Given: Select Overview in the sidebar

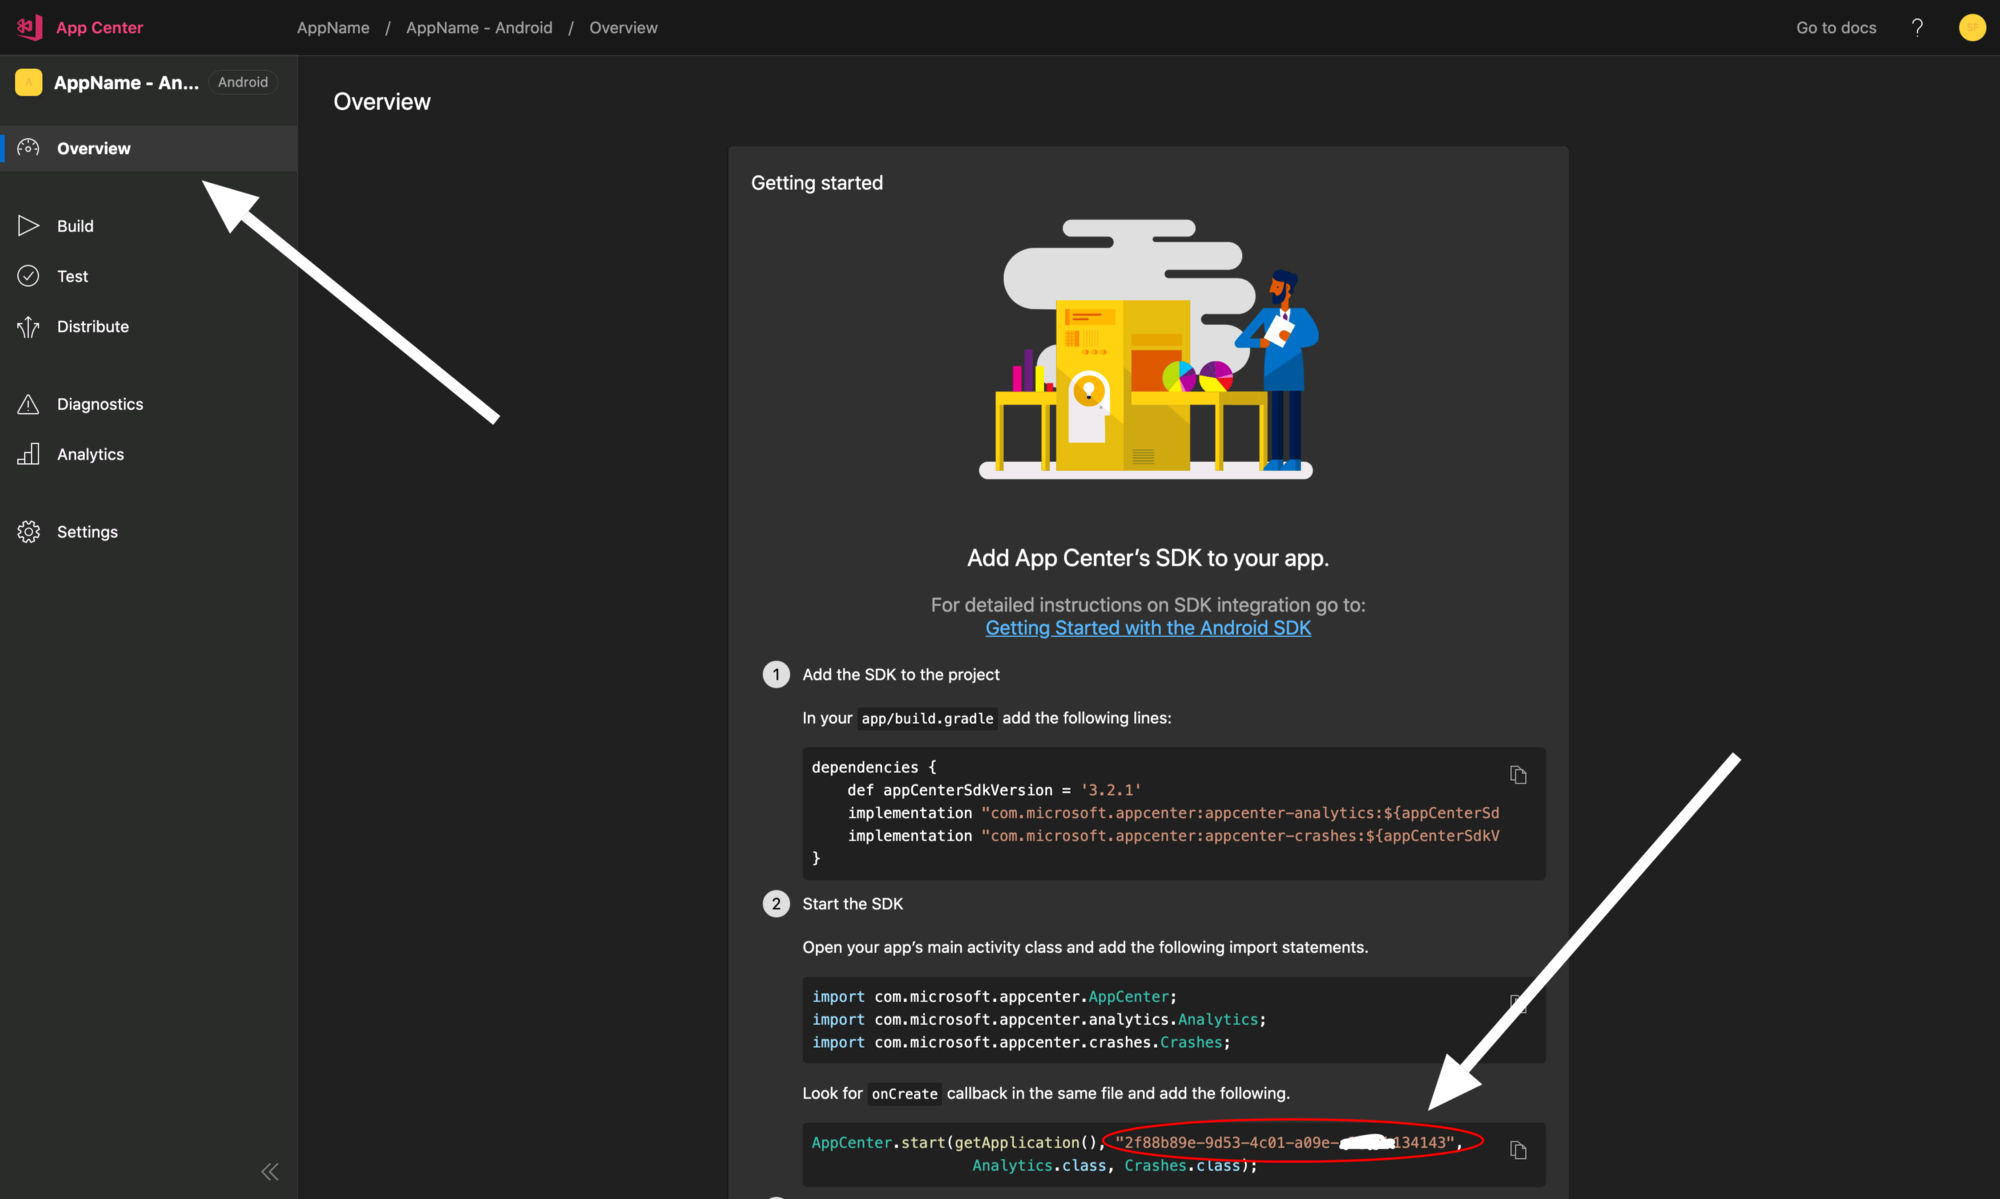Looking at the screenshot, I should click(93, 149).
